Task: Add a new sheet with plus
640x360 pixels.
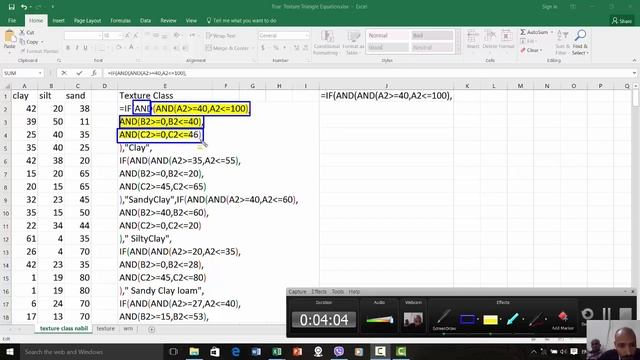Action: click(151, 329)
